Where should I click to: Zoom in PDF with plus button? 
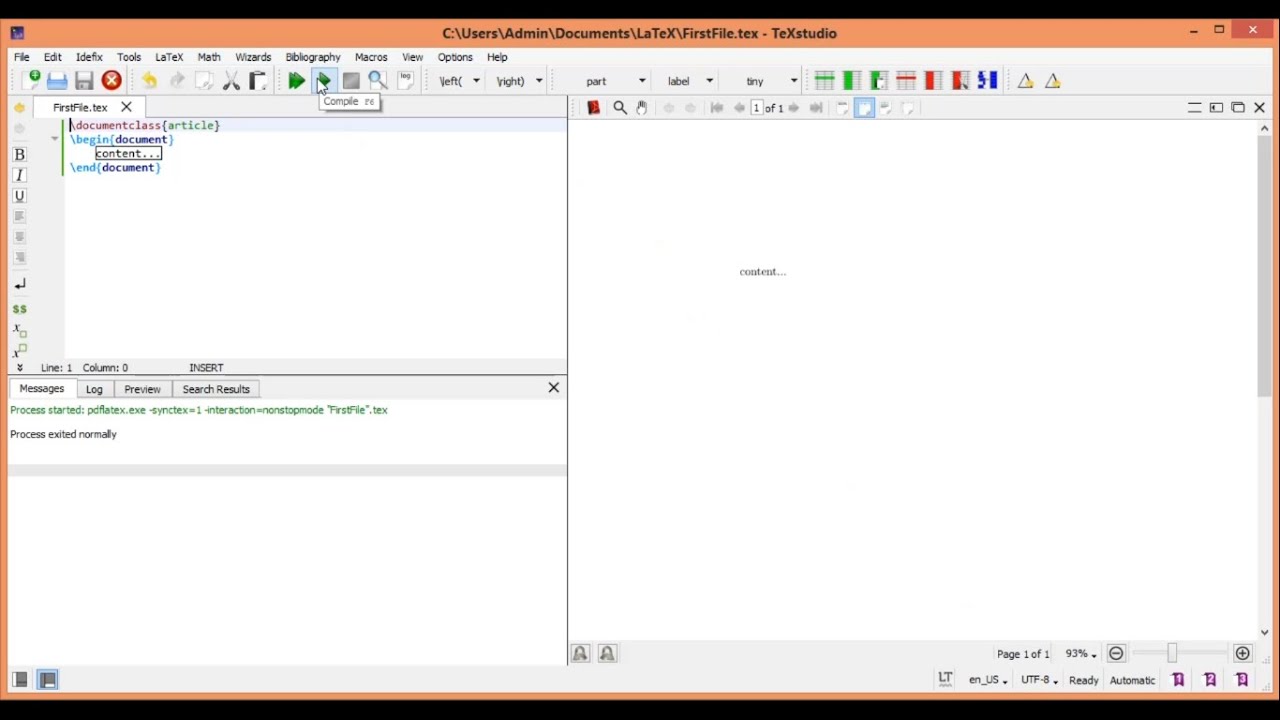click(x=1242, y=653)
